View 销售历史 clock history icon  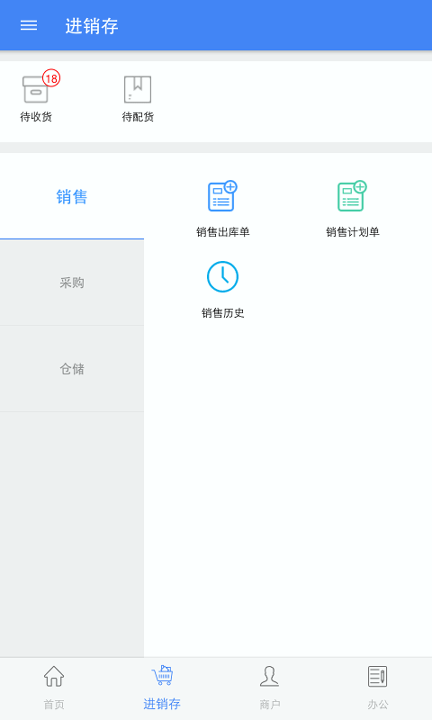click(x=223, y=277)
